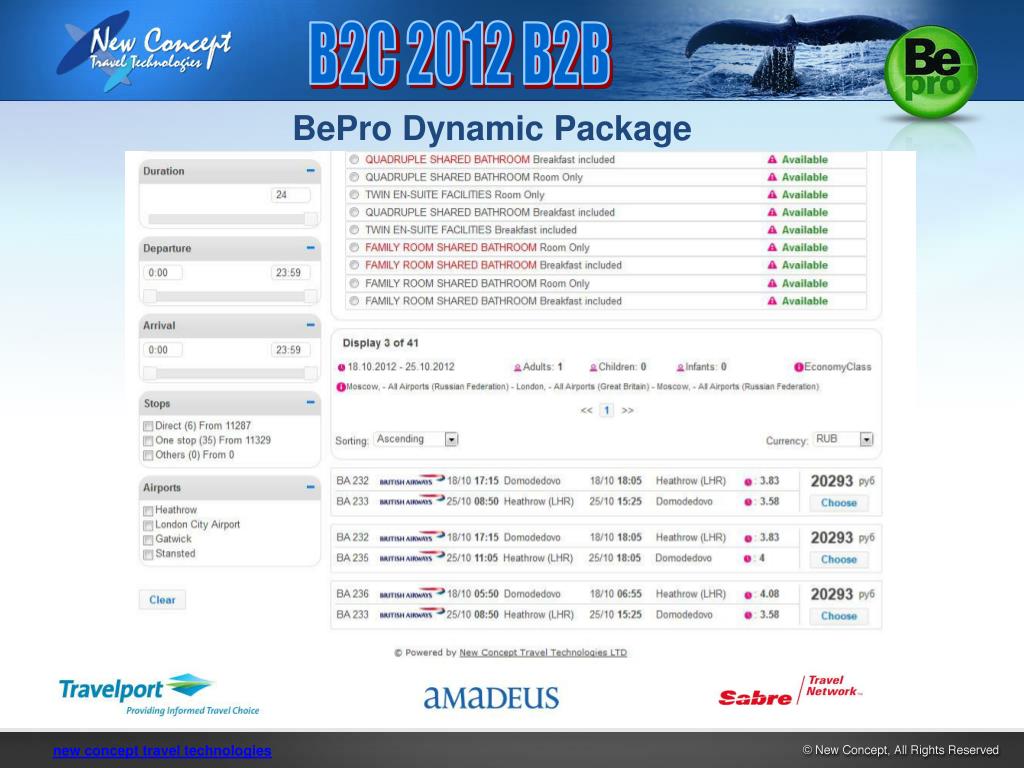Check the Gatwick airport filter

[148, 539]
